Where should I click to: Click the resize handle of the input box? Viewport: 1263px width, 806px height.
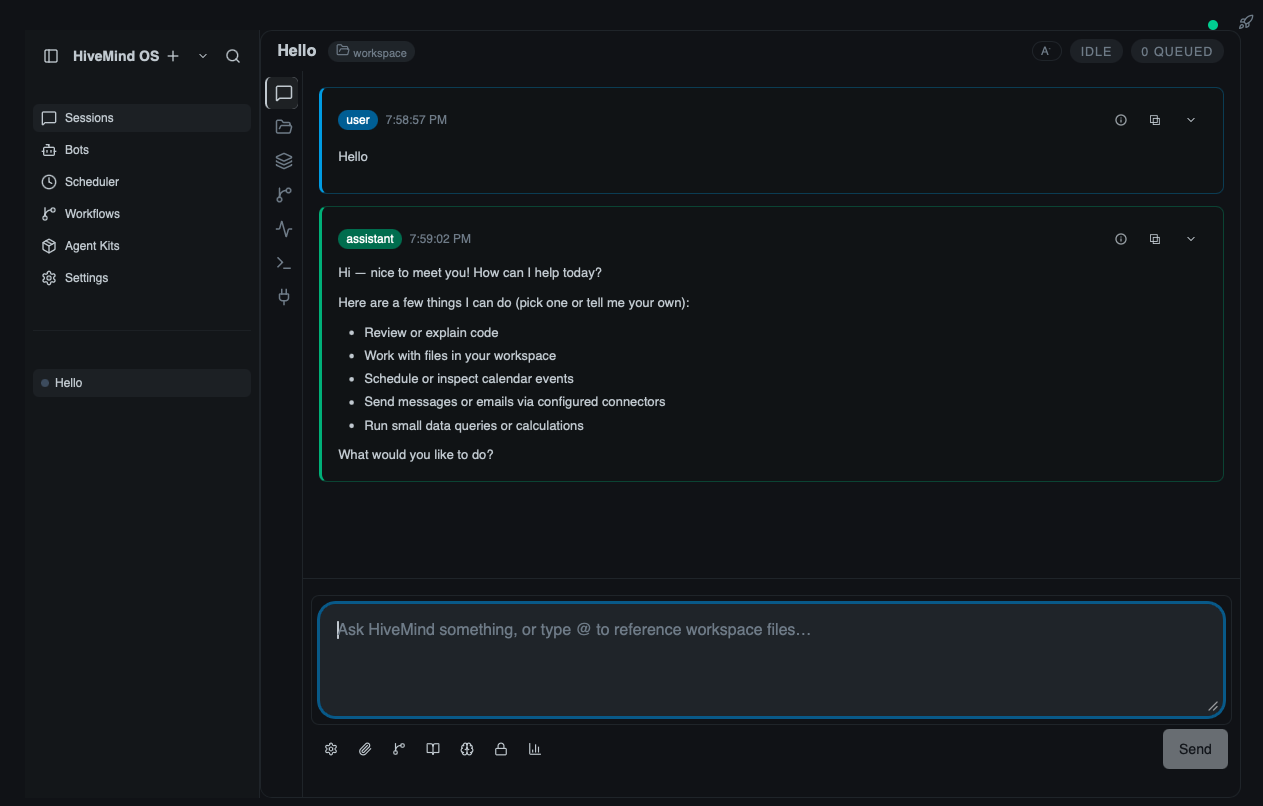(1213, 706)
